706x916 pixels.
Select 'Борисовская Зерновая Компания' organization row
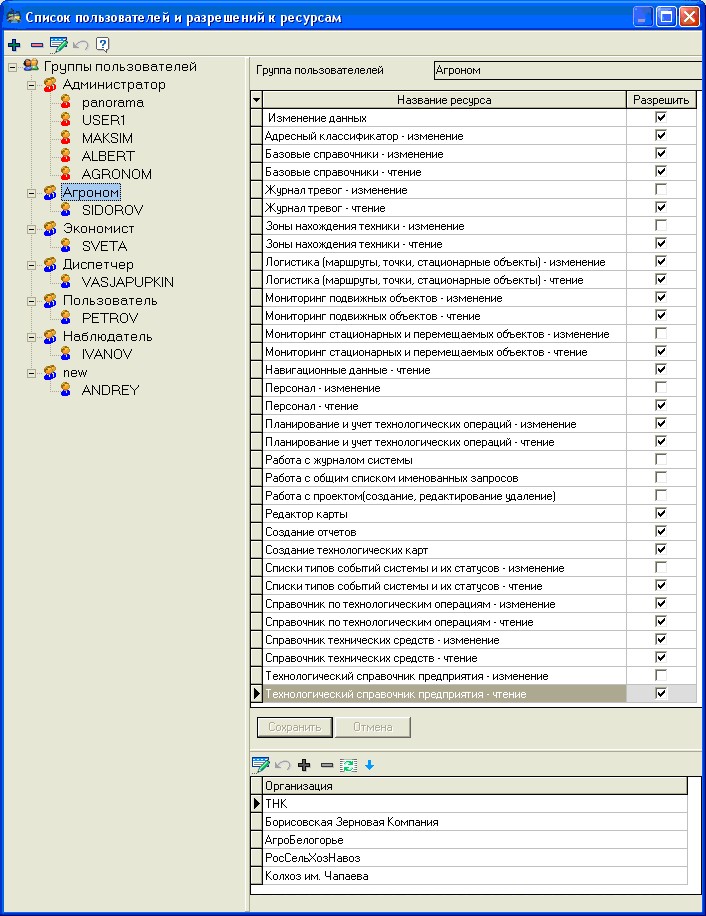pos(351,822)
